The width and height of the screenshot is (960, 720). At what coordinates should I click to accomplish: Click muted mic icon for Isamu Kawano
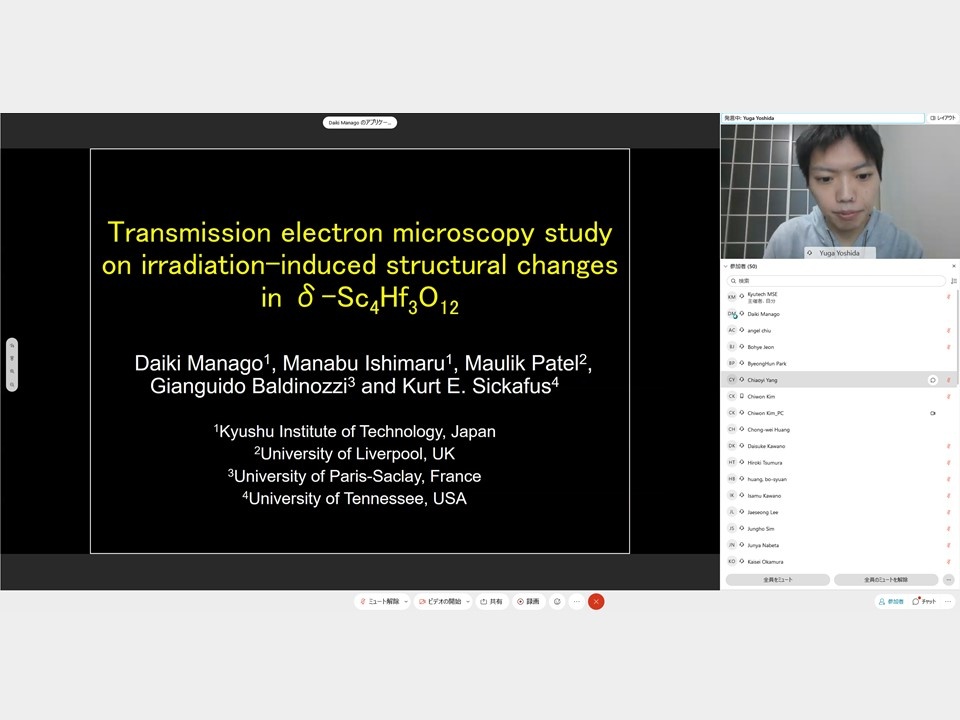coord(948,495)
